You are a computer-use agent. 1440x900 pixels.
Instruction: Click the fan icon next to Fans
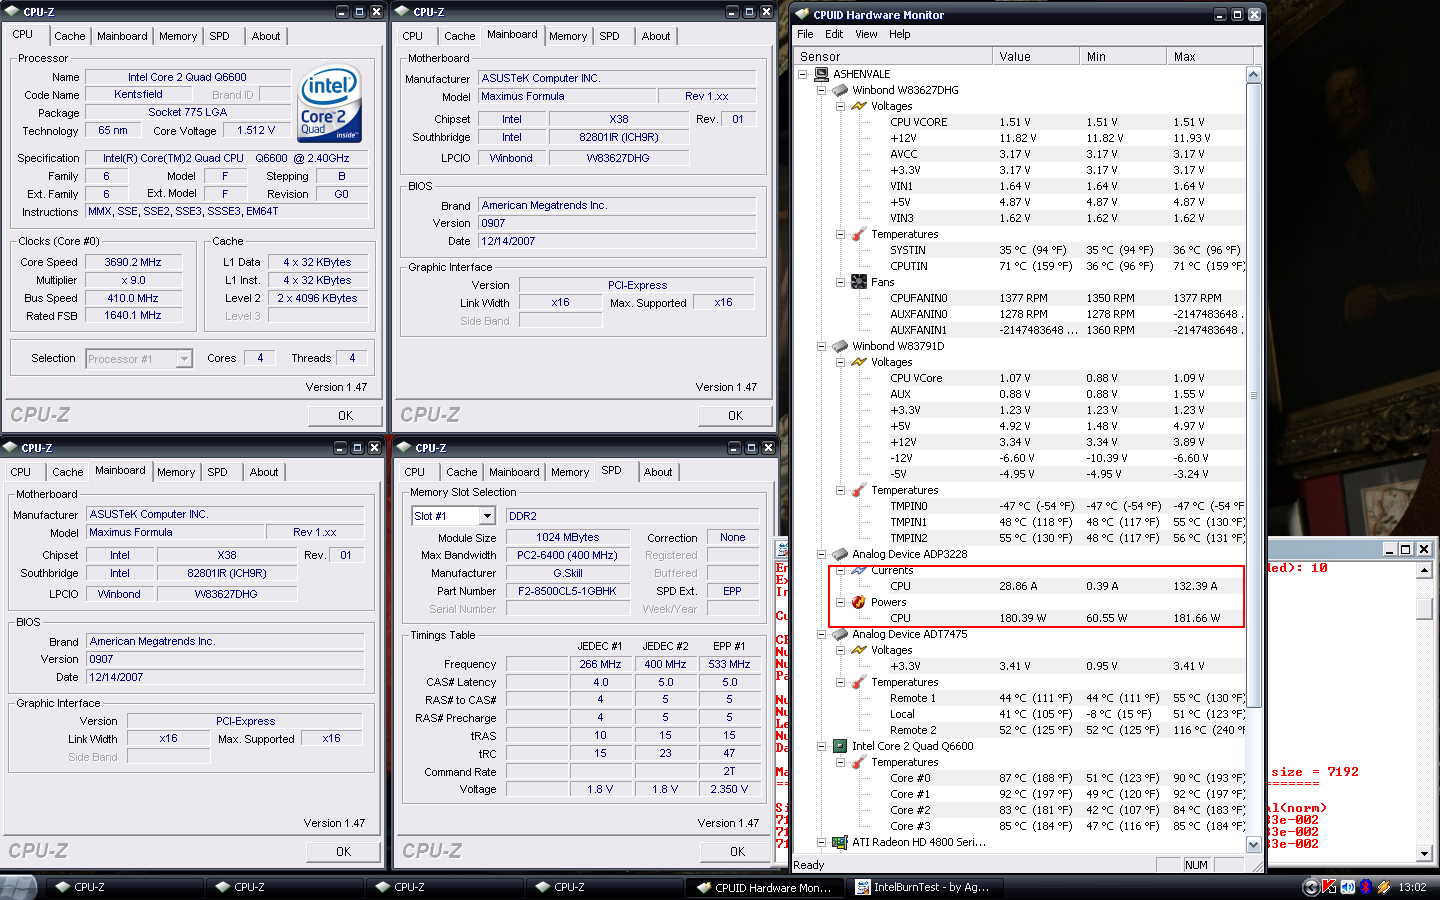(x=858, y=282)
